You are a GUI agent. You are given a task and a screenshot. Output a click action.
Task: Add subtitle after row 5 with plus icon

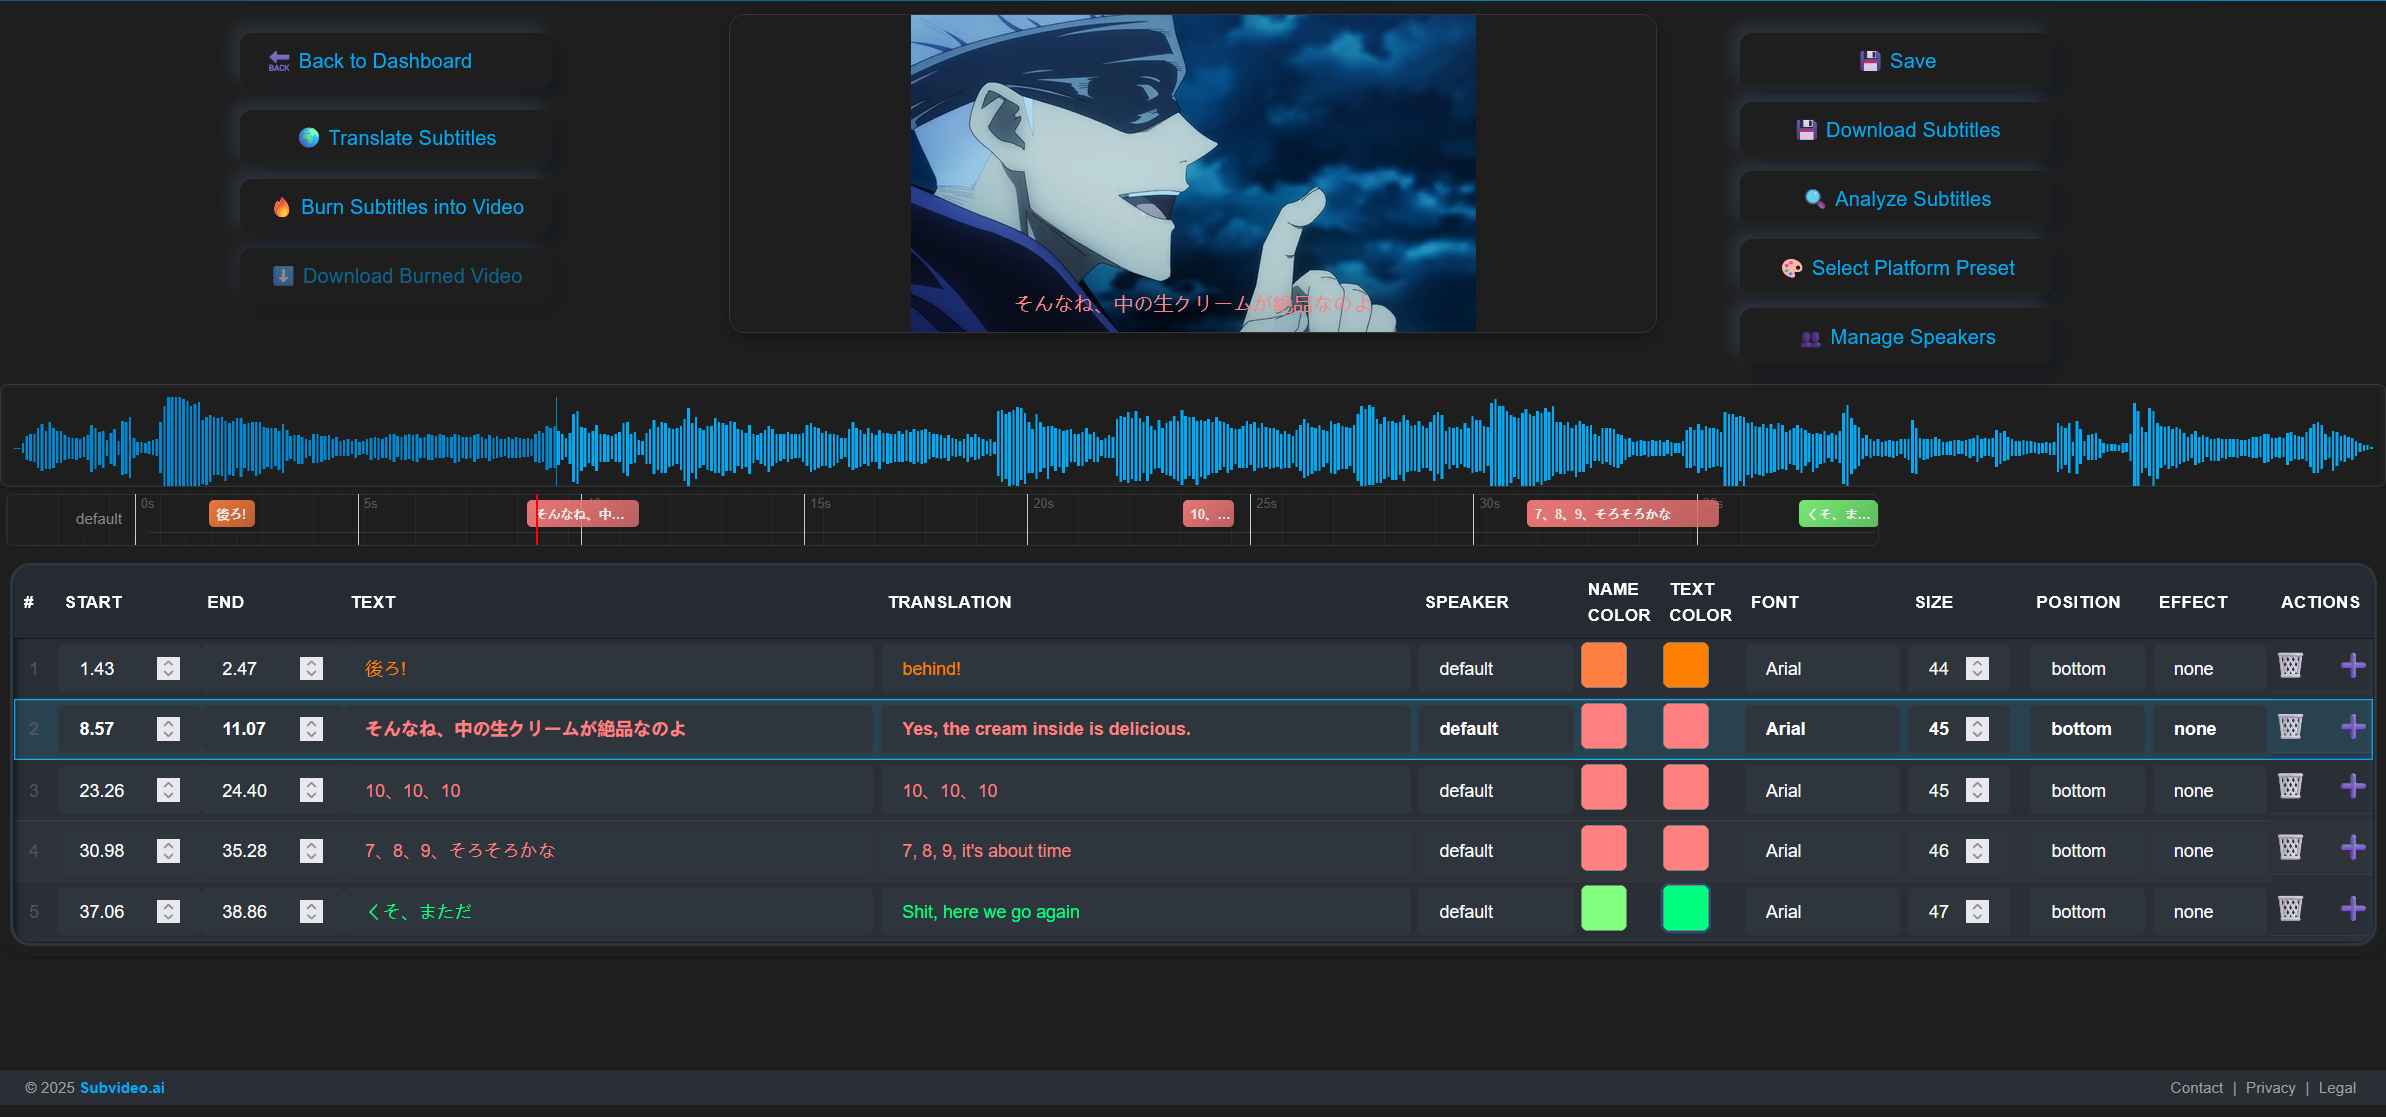click(x=2353, y=909)
